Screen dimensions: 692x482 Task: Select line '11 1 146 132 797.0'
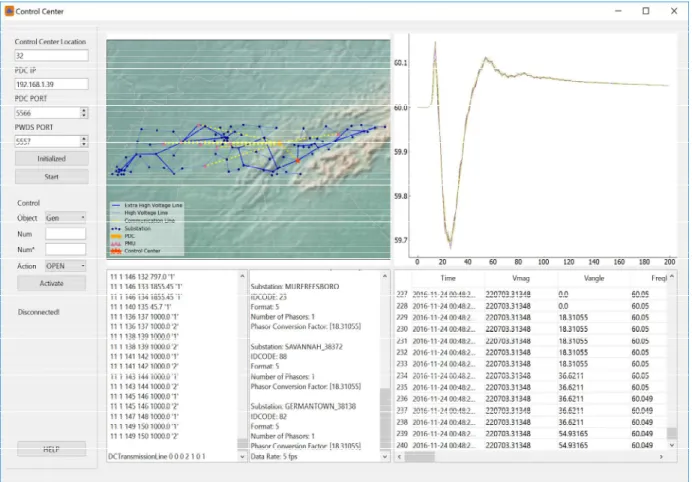click(x=143, y=277)
